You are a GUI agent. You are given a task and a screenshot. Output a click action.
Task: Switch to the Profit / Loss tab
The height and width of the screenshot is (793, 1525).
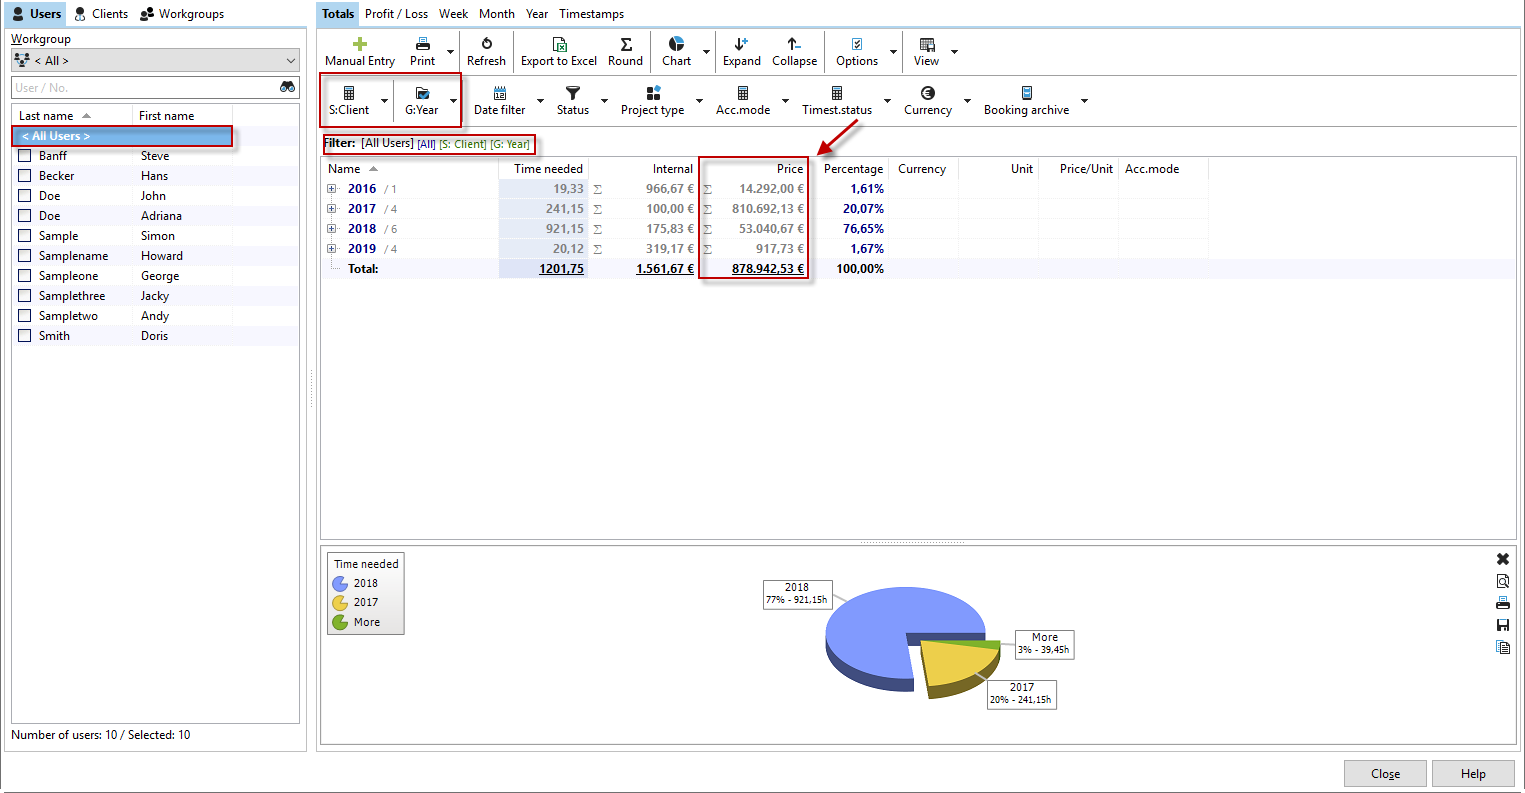[x=396, y=14]
